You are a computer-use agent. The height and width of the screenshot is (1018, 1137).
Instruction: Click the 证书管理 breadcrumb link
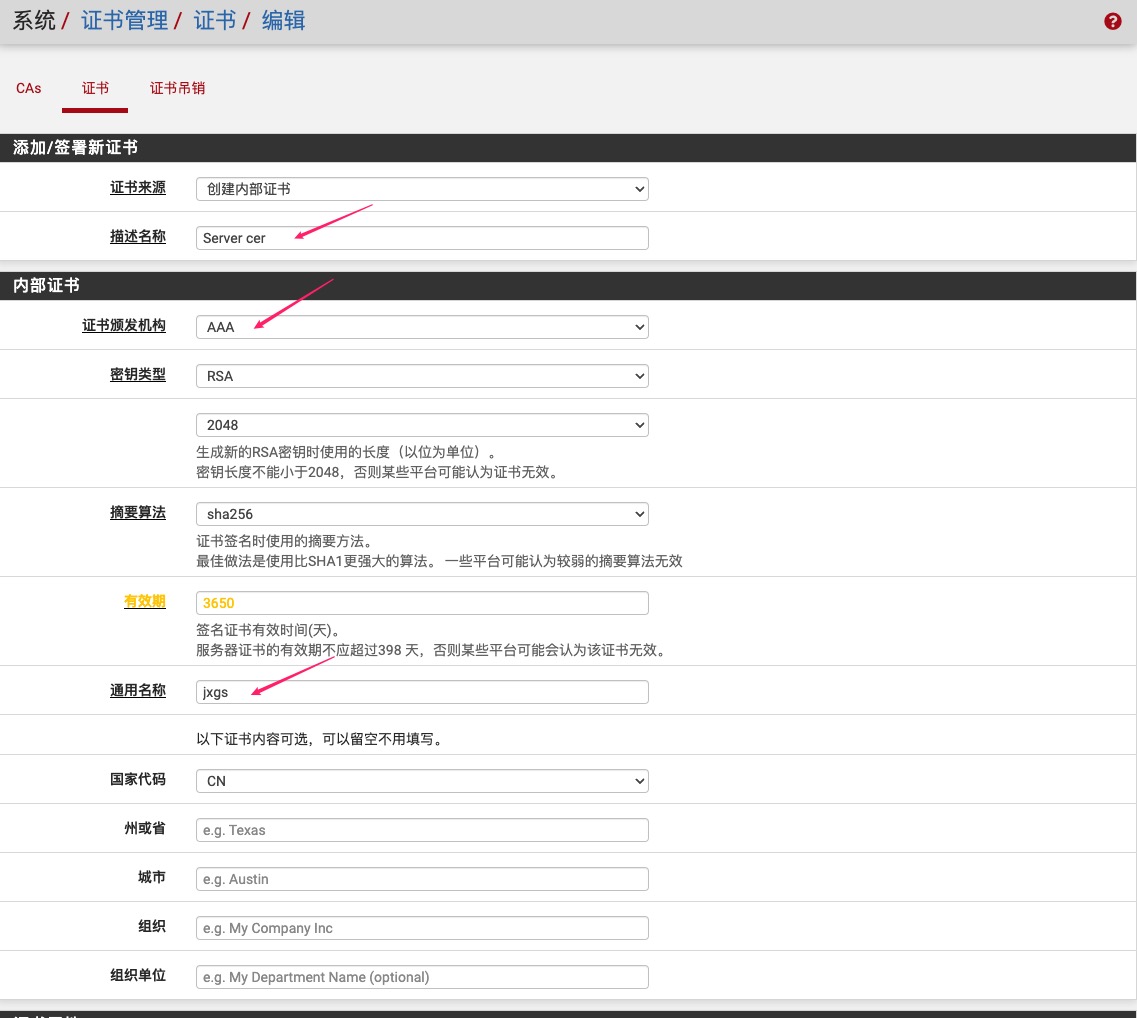[125, 21]
